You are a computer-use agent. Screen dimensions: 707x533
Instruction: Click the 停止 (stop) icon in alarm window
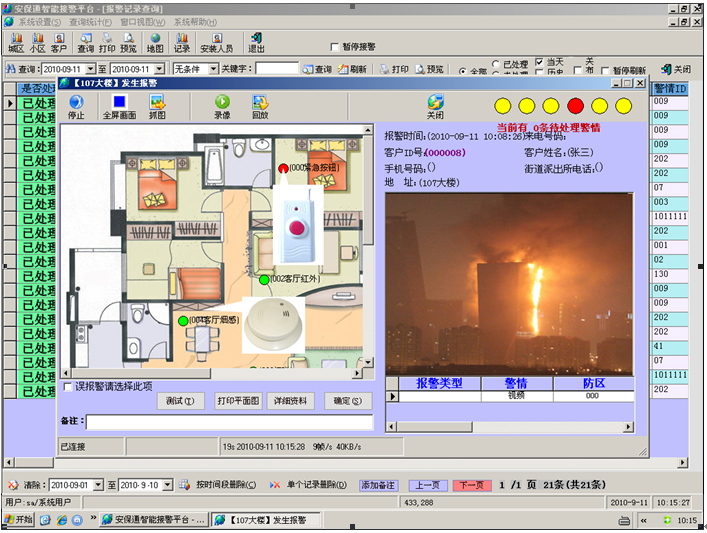tap(76, 102)
